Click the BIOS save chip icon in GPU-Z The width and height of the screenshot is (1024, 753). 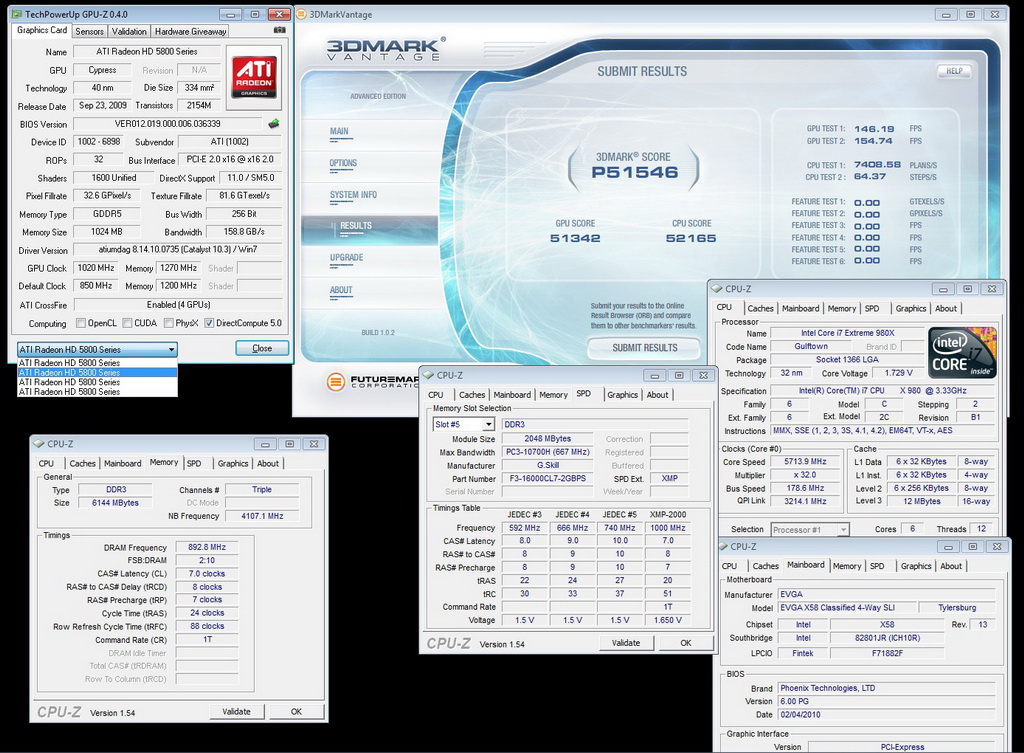coord(274,123)
